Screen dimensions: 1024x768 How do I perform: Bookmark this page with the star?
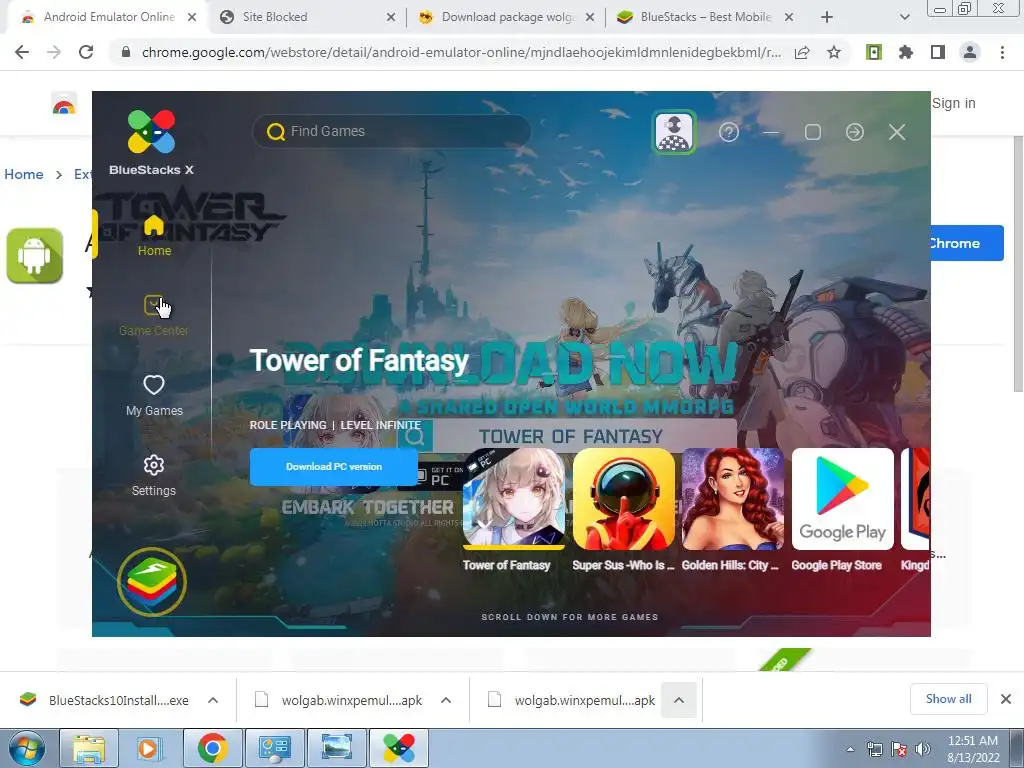point(834,52)
